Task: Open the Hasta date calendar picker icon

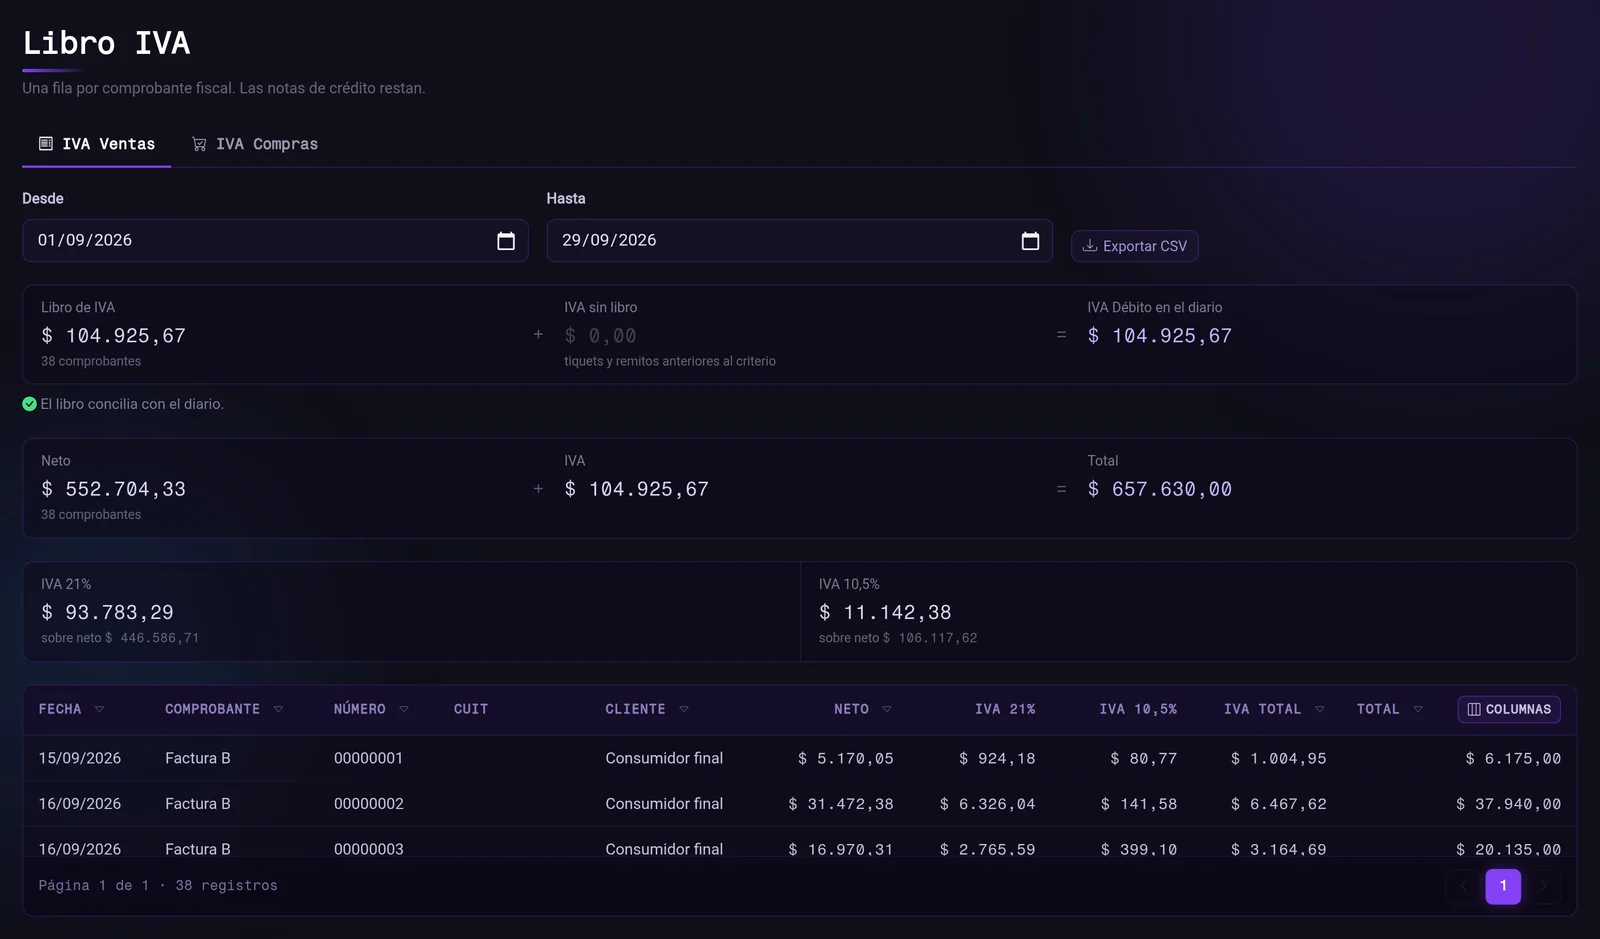Action: click(x=1030, y=241)
